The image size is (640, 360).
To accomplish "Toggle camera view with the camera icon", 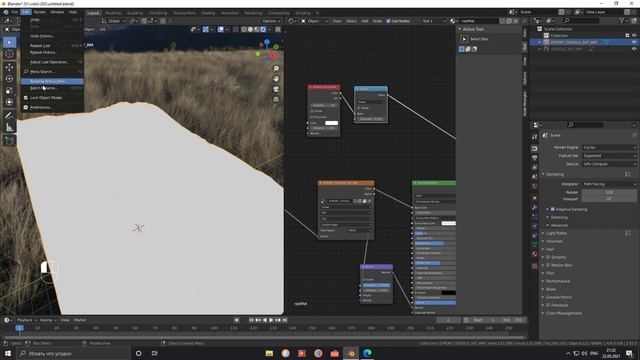I will pos(276,89).
